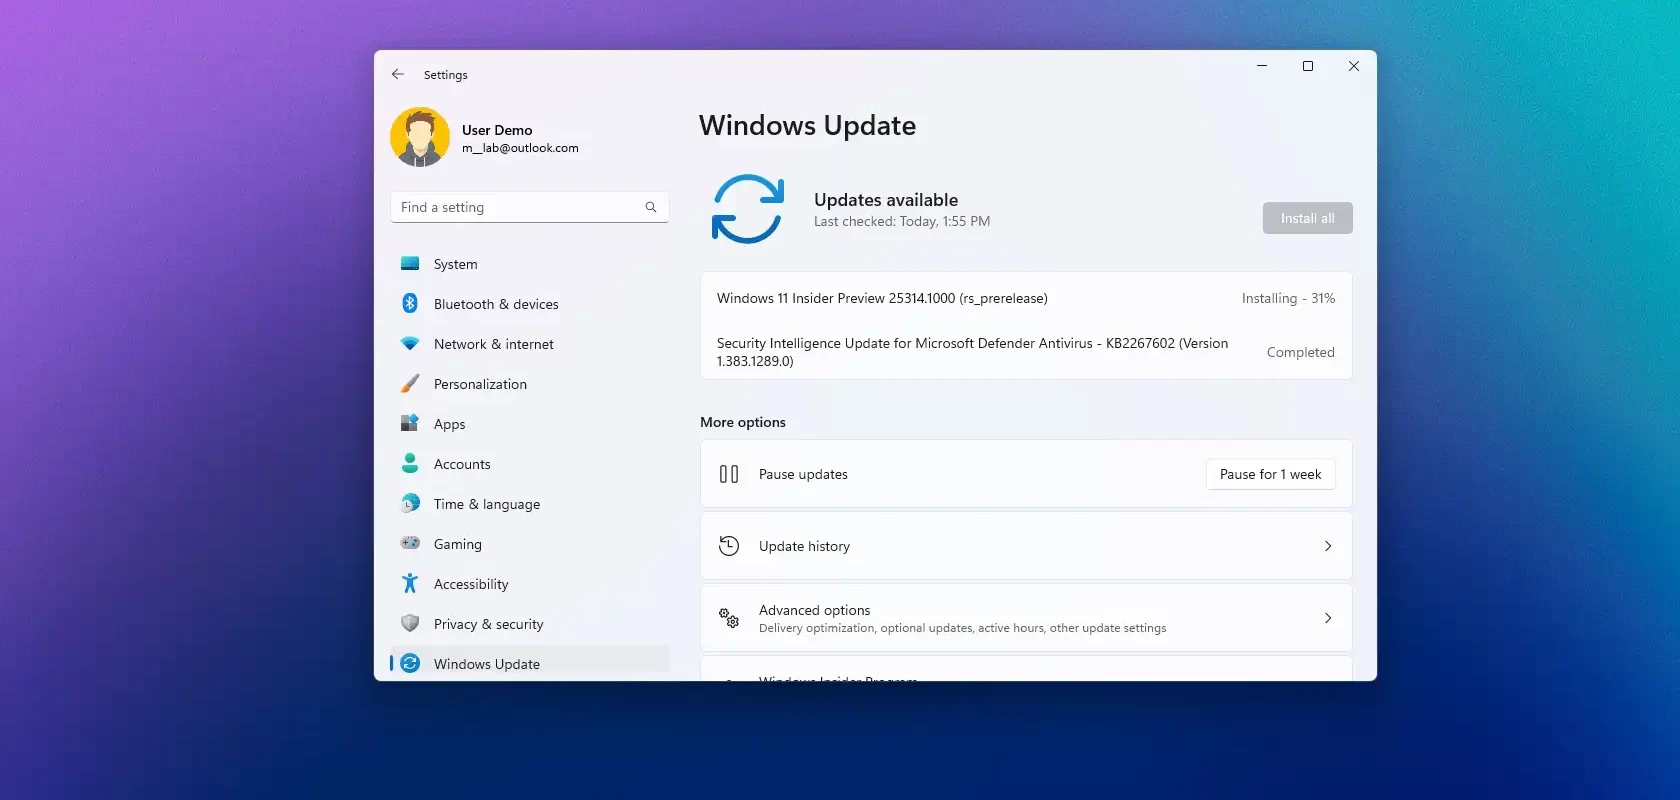Click the Advanced options gears icon

729,618
